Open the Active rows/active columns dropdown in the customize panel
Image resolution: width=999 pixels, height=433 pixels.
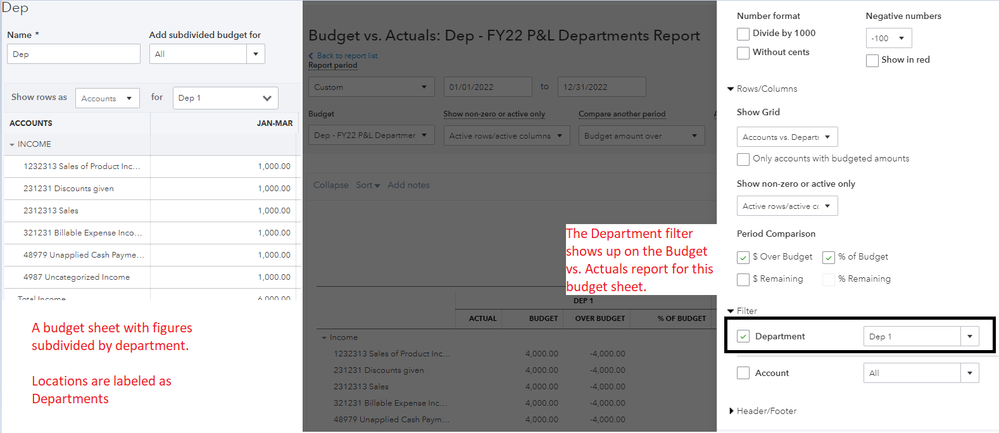(x=787, y=206)
